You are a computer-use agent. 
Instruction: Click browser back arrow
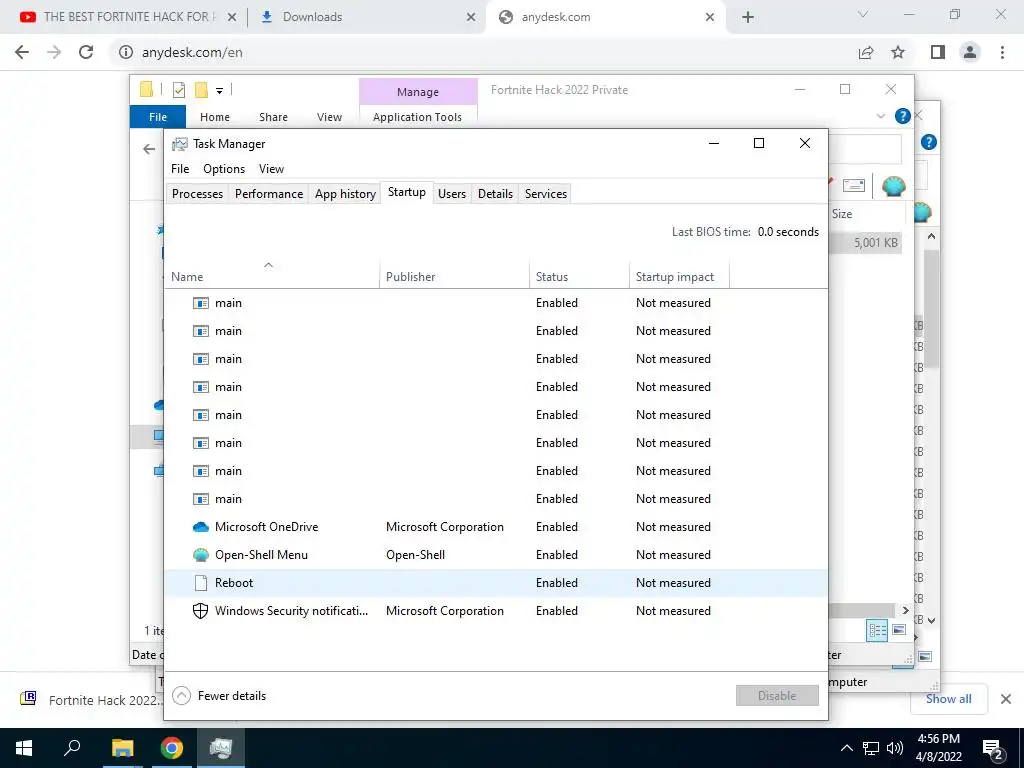(22, 52)
